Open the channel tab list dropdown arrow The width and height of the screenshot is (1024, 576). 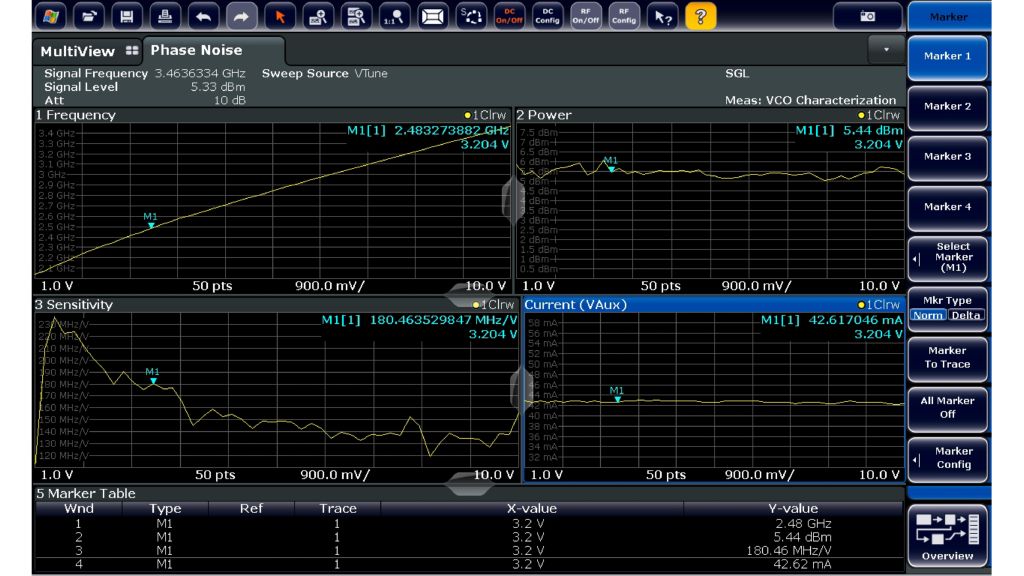coord(885,48)
